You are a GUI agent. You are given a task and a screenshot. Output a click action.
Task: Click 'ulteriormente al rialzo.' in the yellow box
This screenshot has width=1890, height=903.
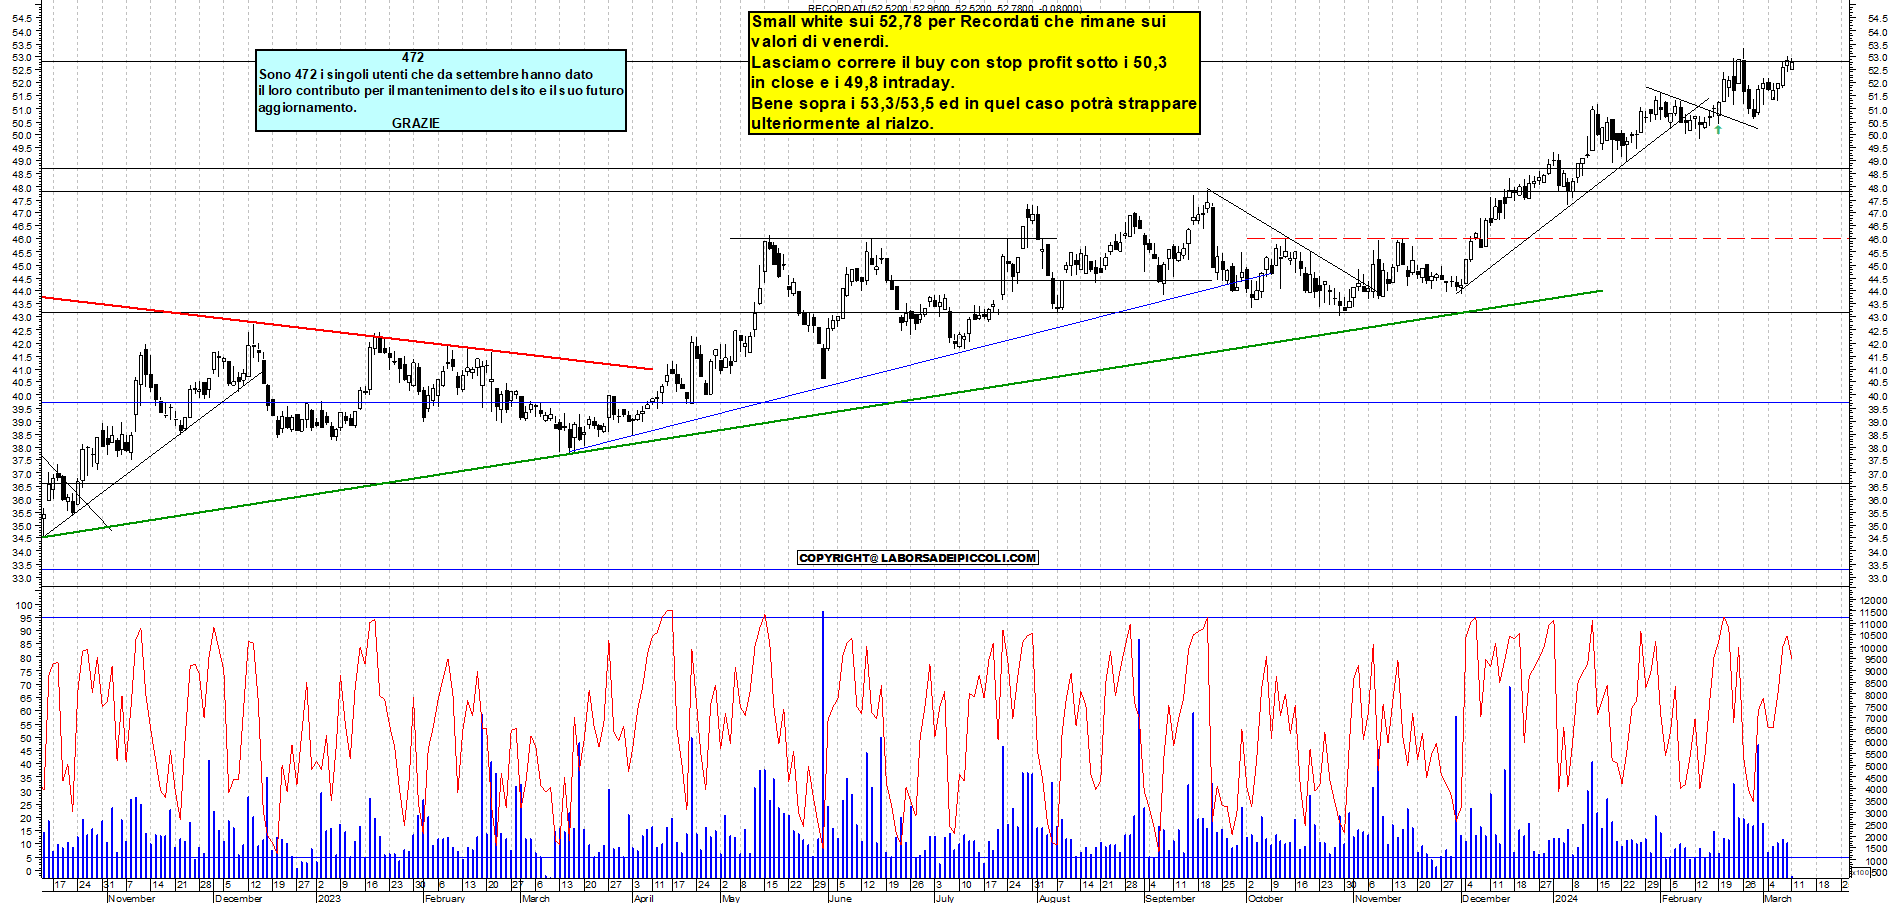pos(842,123)
